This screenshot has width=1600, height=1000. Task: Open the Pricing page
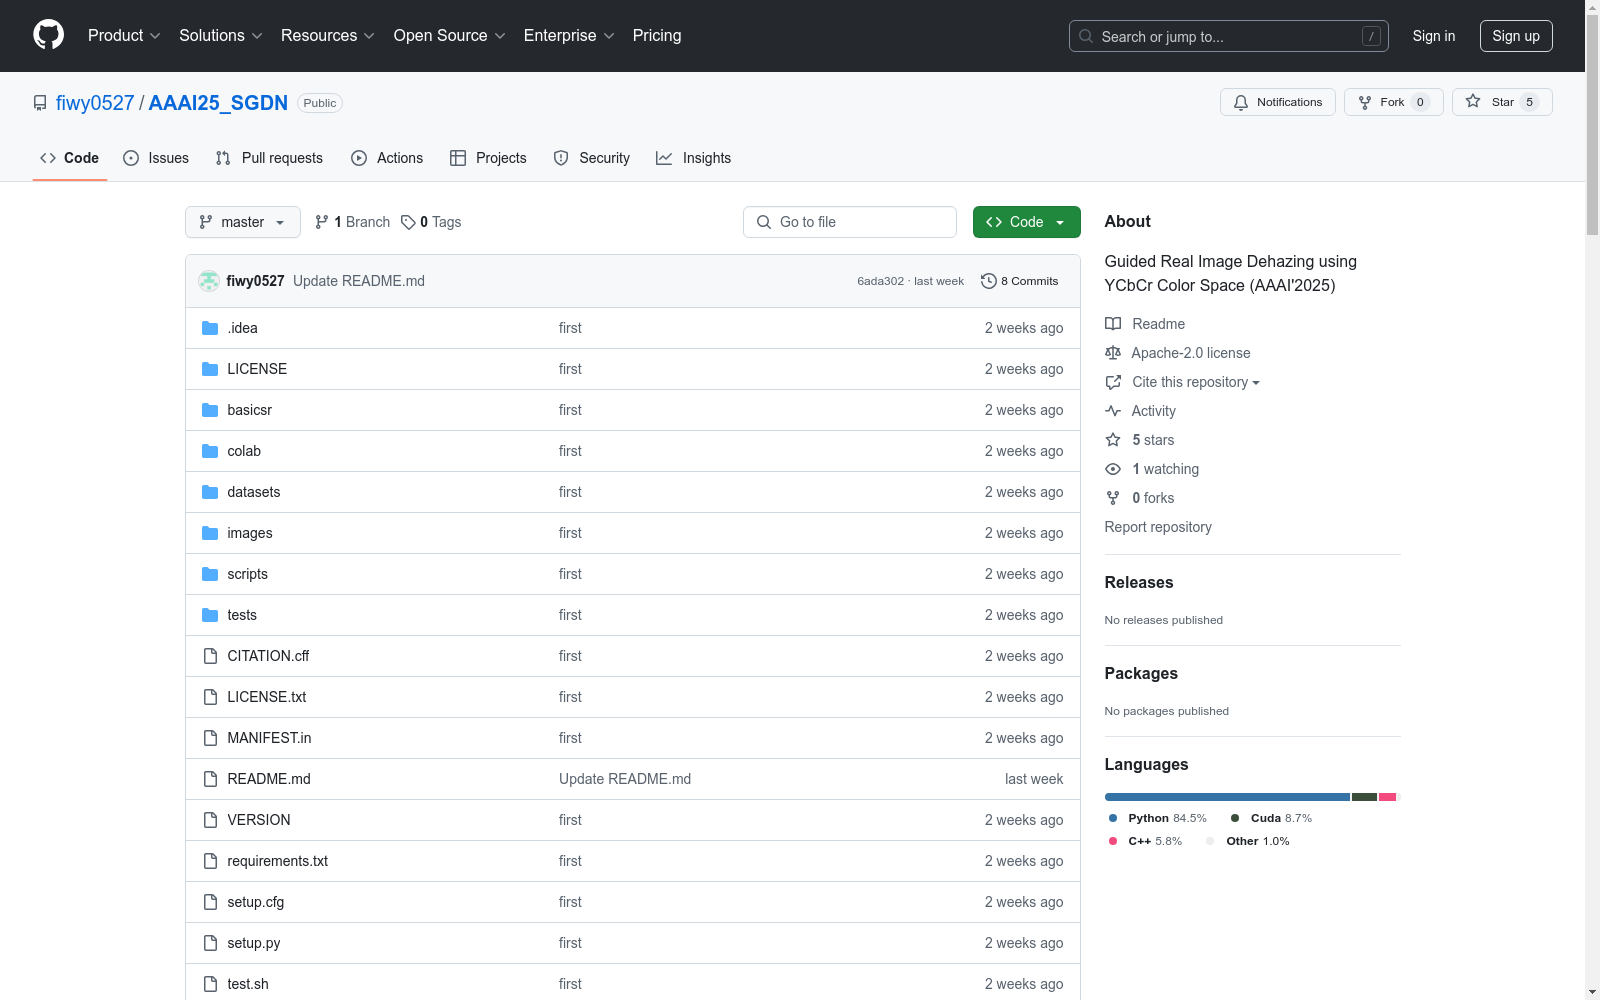(x=657, y=35)
